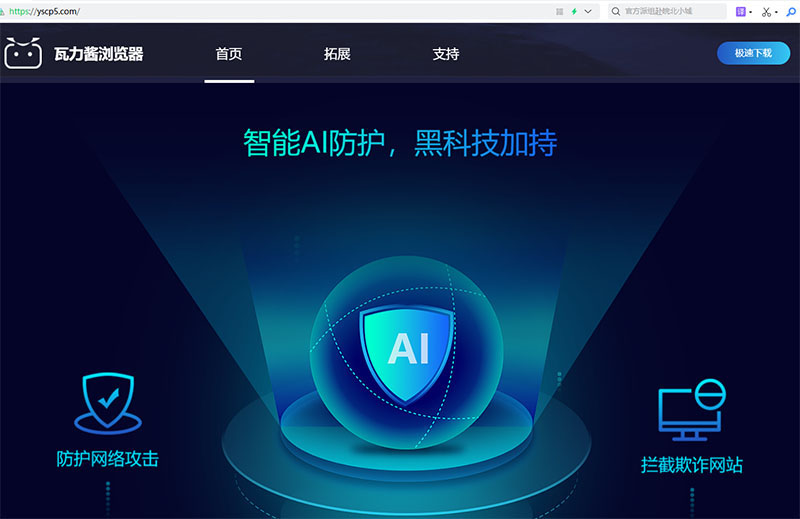The height and width of the screenshot is (519, 800).
Task: Click the search magnifier inside search box
Action: 616,11
